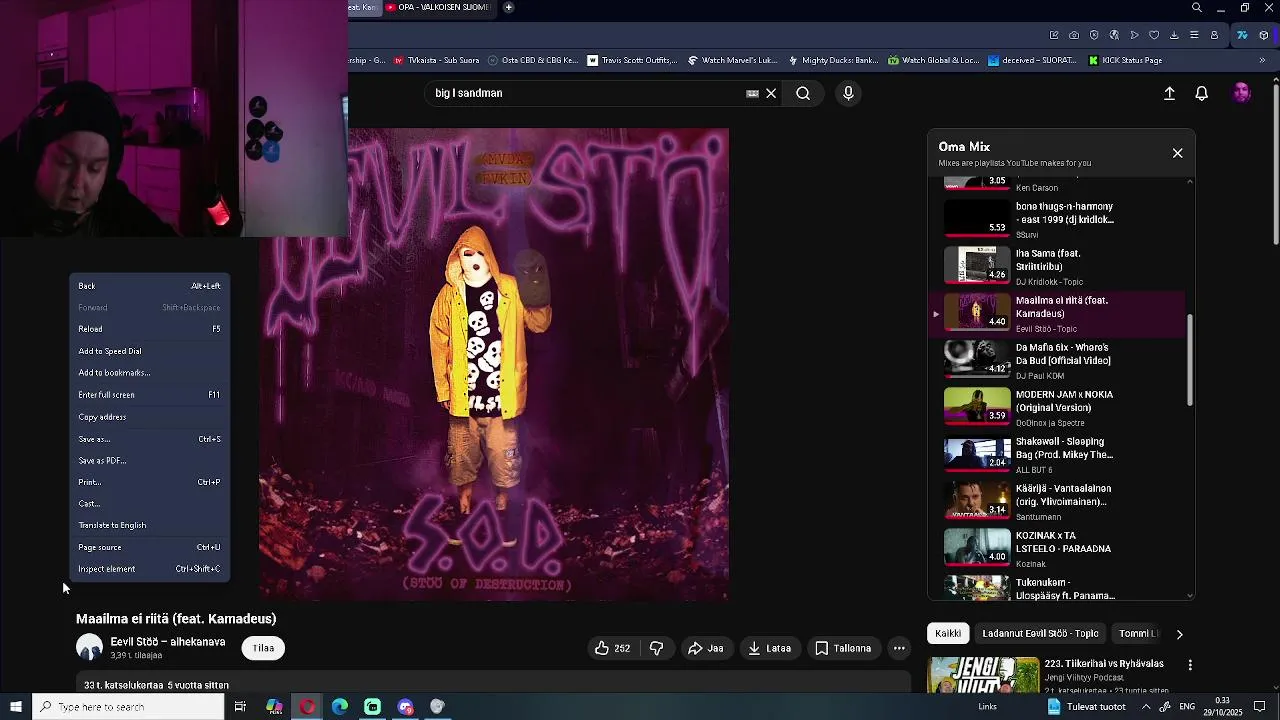Open Page source from context menu
Image resolution: width=1280 pixels, height=720 pixels.
click(x=149, y=547)
